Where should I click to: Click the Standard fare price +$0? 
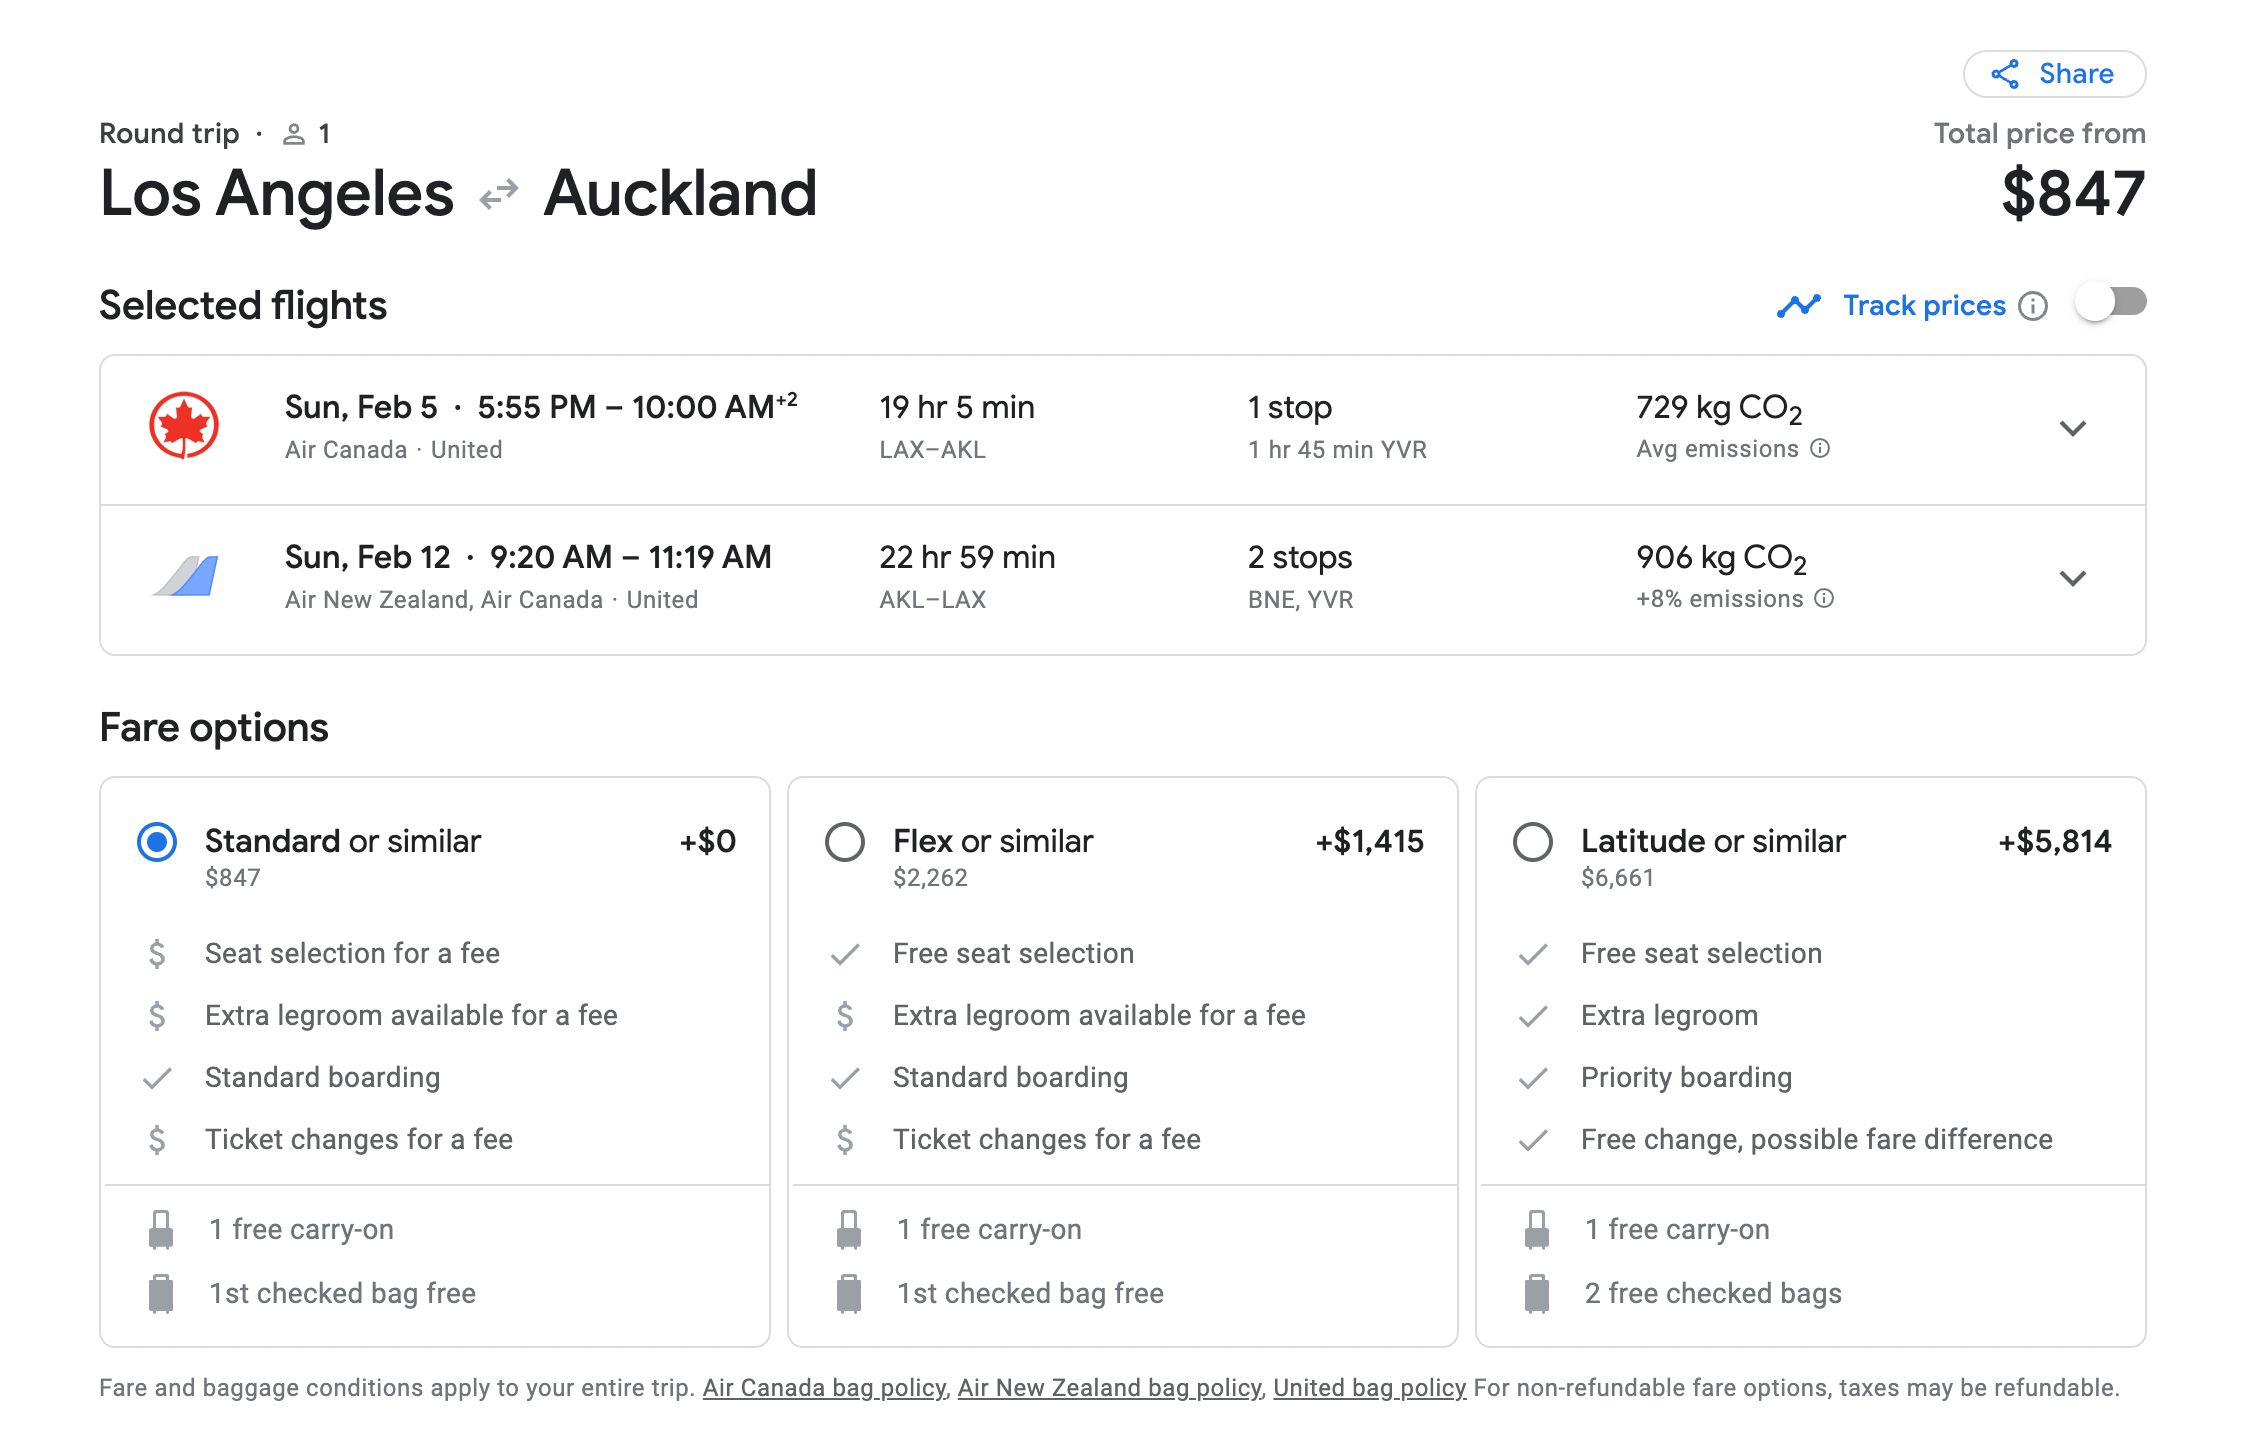pyautogui.click(x=708, y=841)
